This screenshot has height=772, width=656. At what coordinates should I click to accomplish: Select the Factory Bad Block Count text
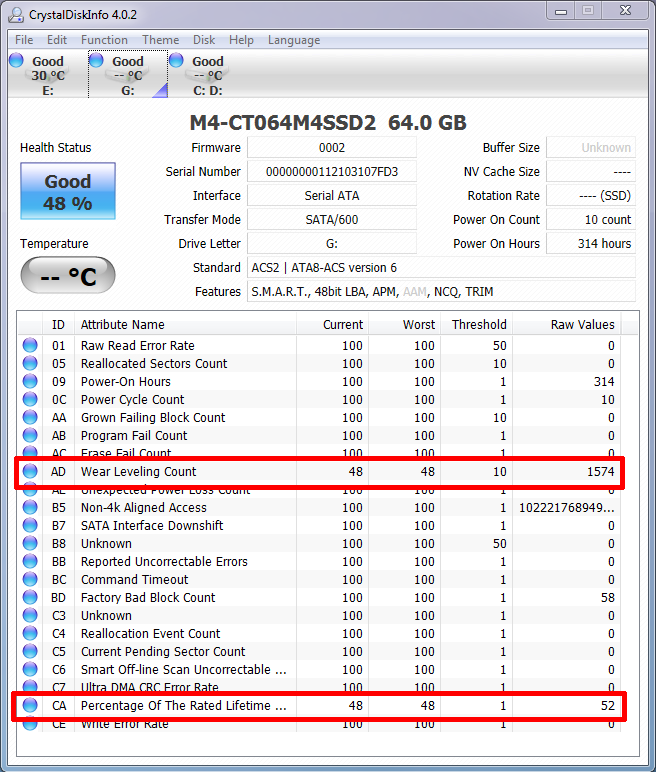(148, 598)
